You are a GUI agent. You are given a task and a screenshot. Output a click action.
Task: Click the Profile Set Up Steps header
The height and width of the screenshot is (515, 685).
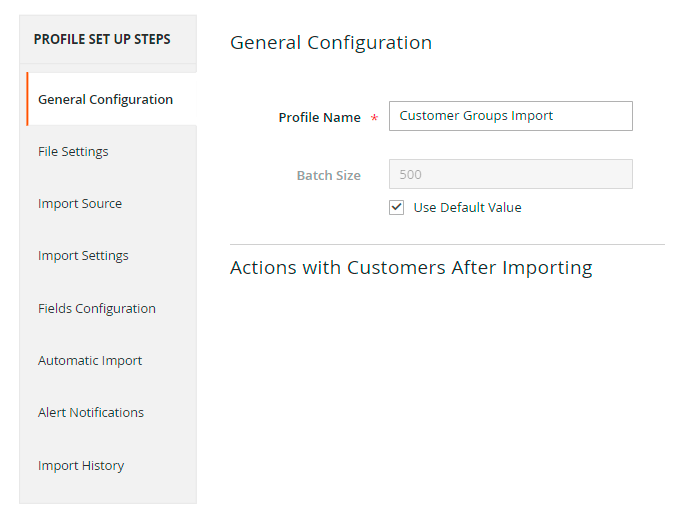coord(102,40)
